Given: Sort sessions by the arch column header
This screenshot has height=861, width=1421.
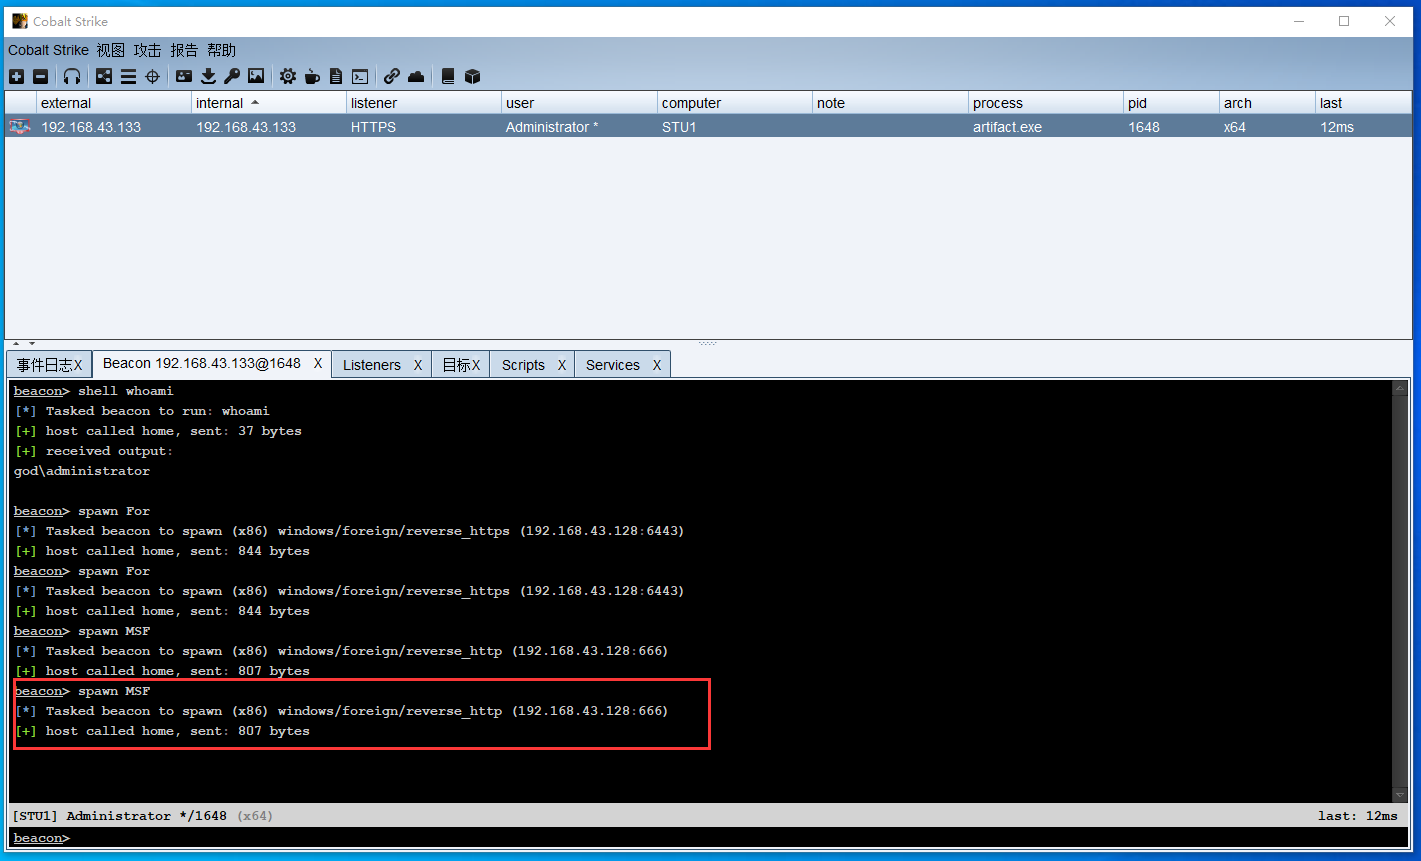Looking at the screenshot, I should click(x=1267, y=103).
